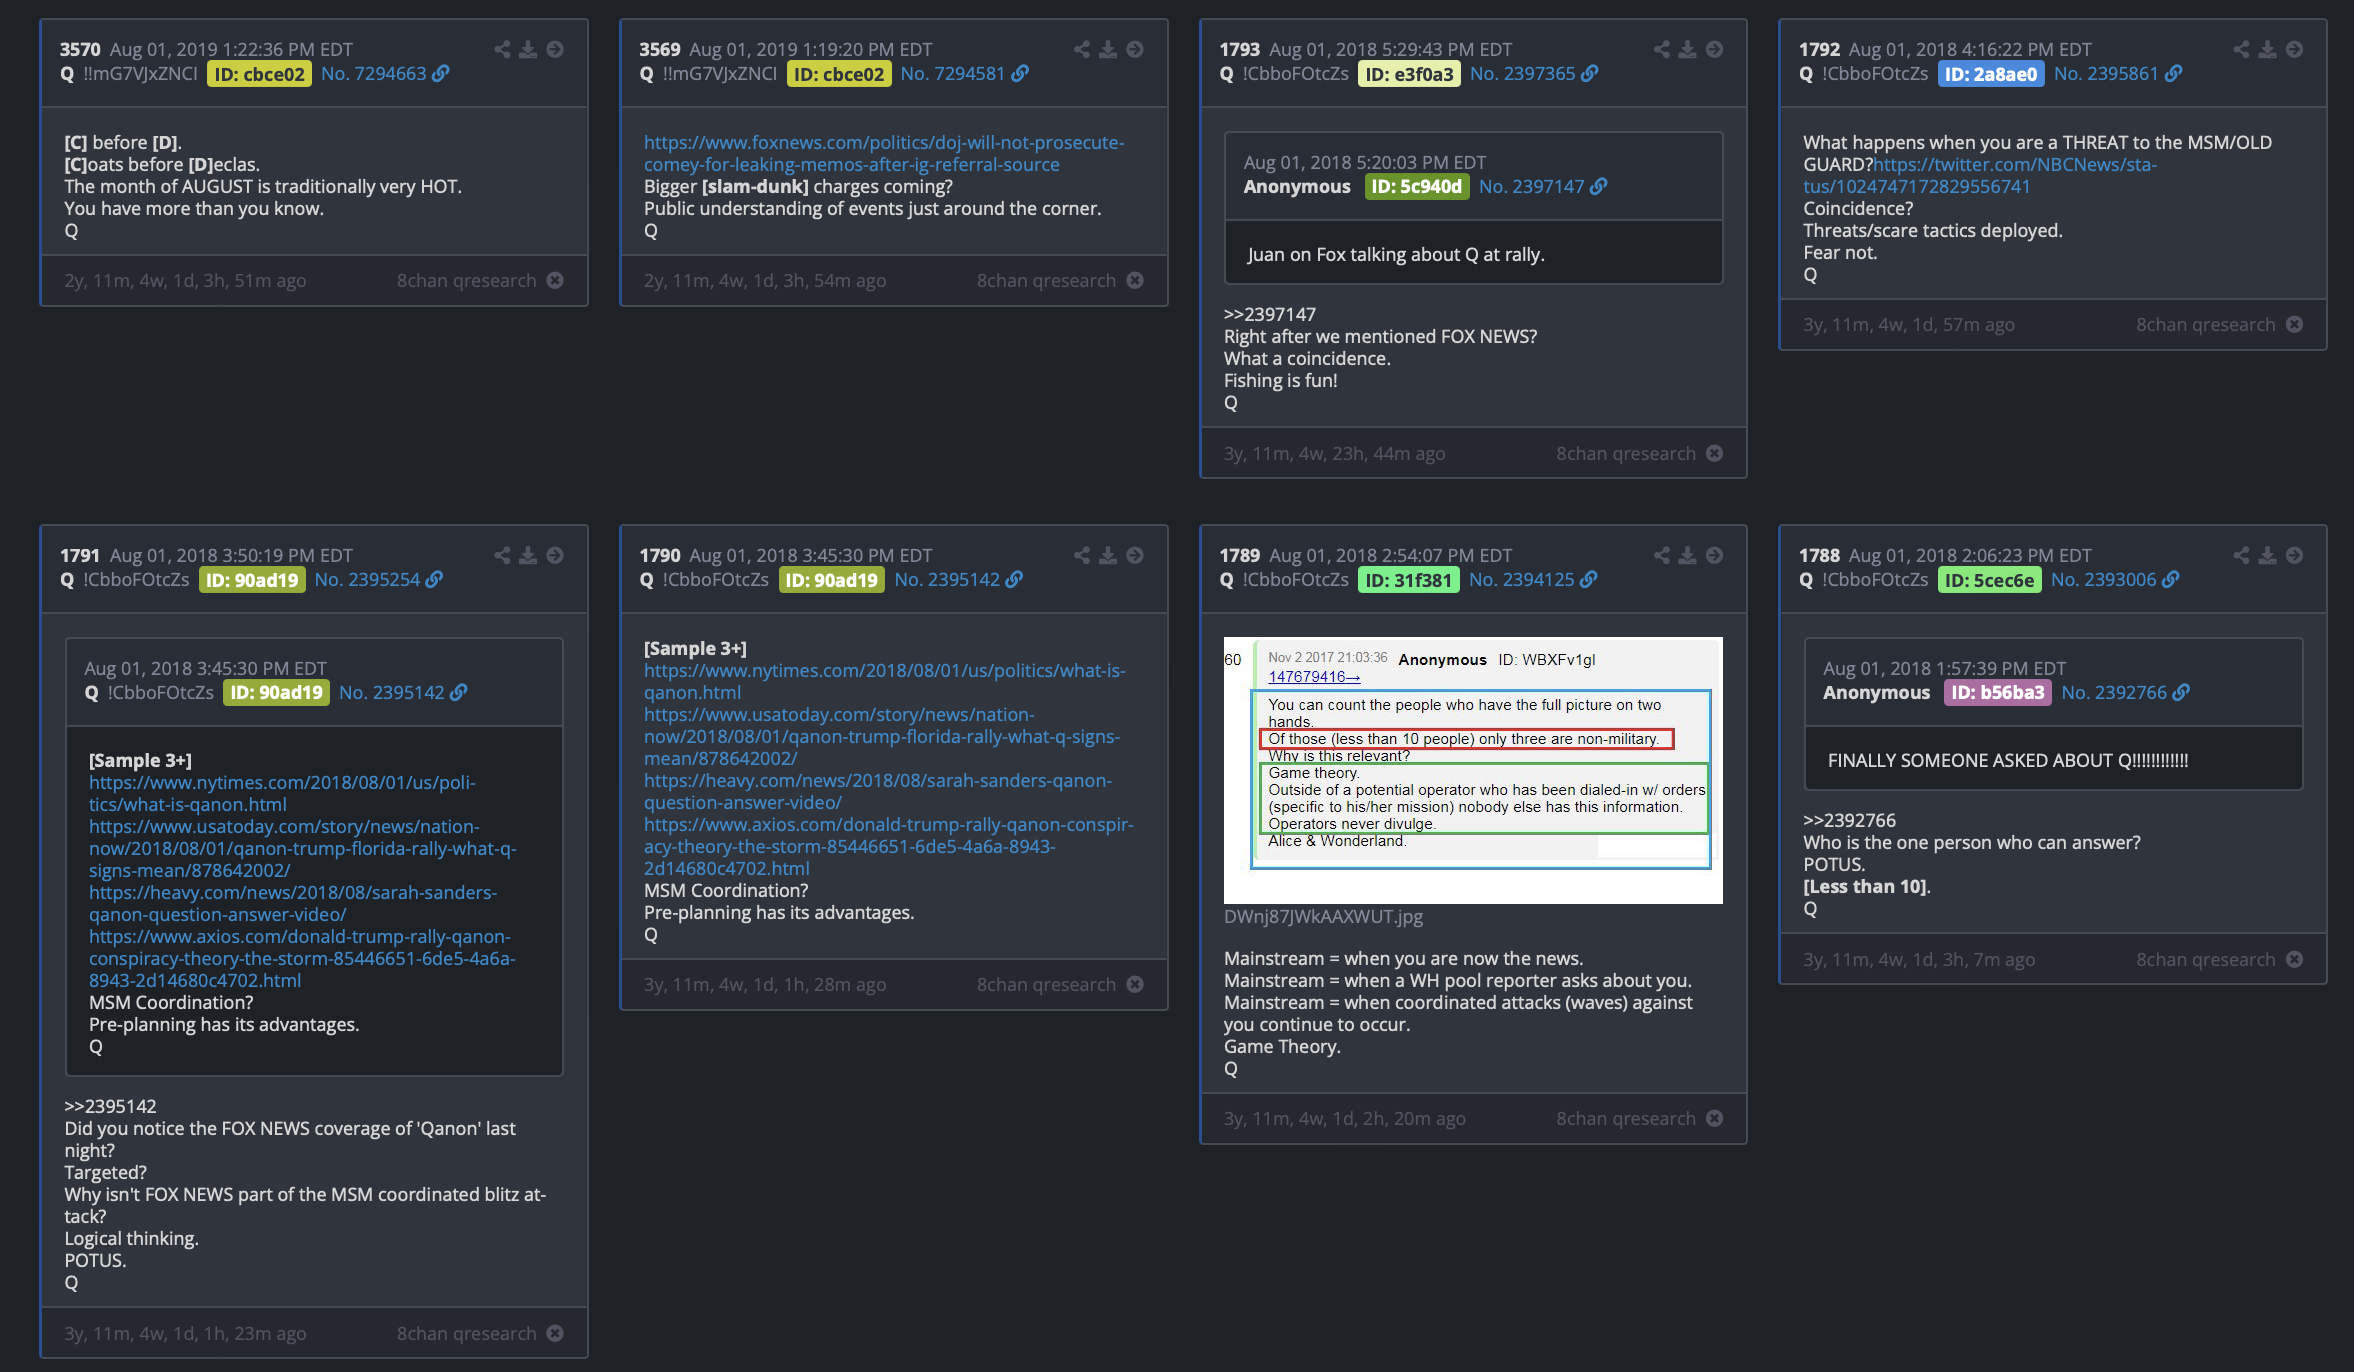Open post 1791 via arrow icon

[555, 555]
